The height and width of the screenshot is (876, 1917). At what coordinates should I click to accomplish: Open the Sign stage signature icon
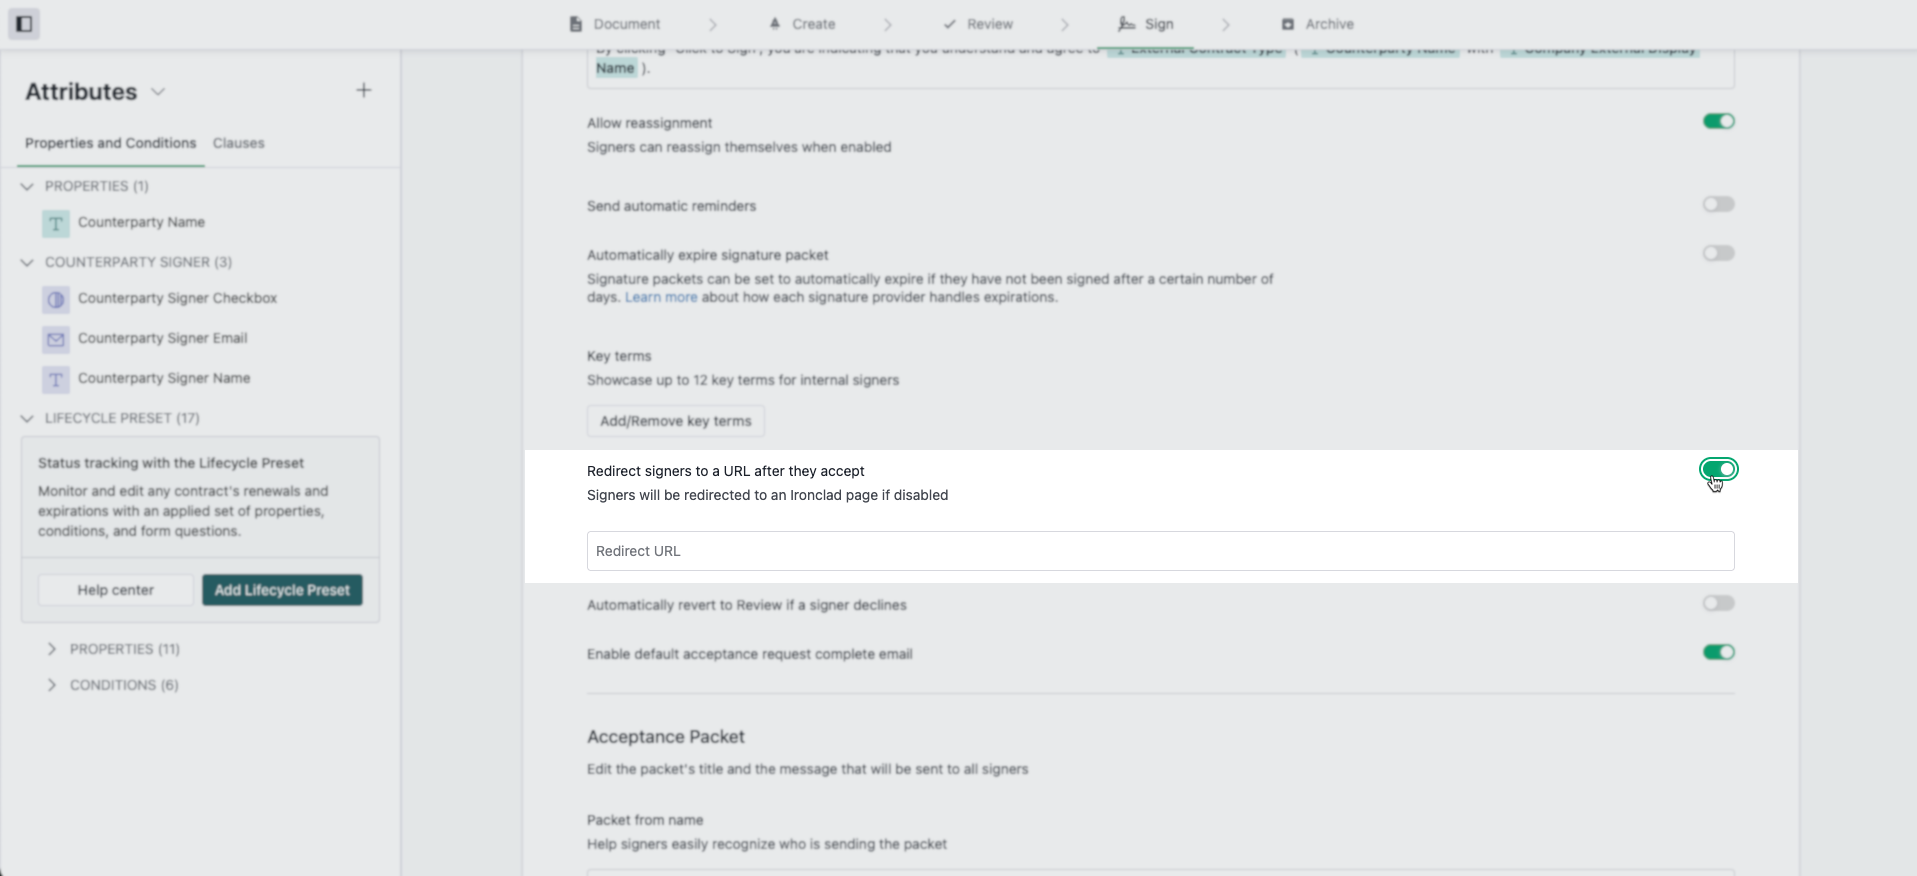pyautogui.click(x=1126, y=24)
